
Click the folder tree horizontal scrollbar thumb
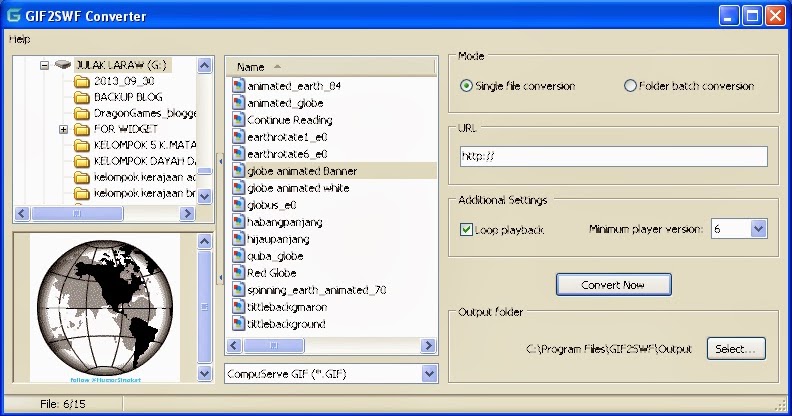tap(77, 214)
